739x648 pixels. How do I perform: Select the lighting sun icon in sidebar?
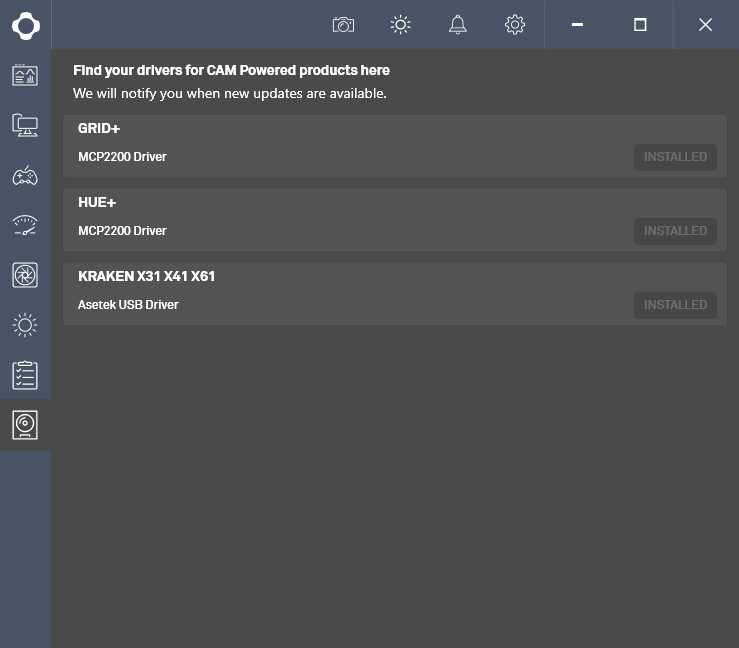click(25, 325)
